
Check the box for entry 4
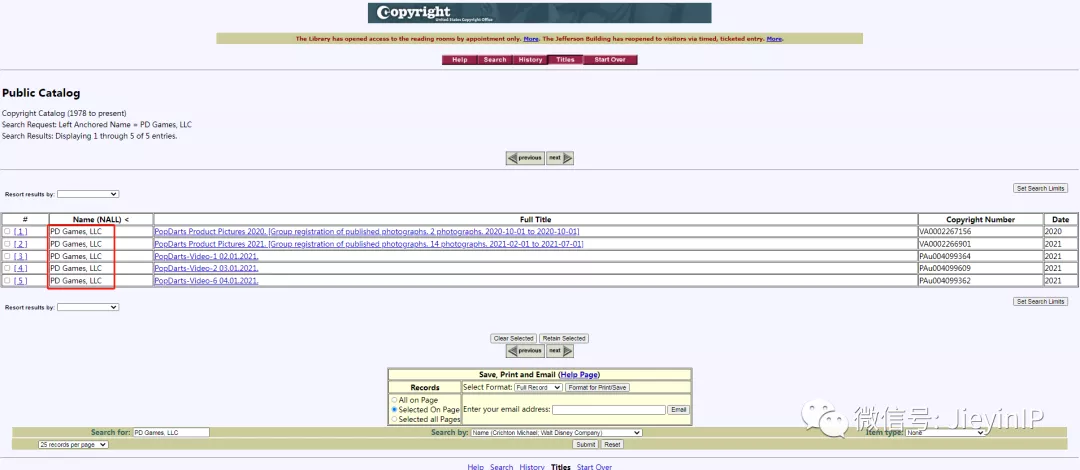7,268
